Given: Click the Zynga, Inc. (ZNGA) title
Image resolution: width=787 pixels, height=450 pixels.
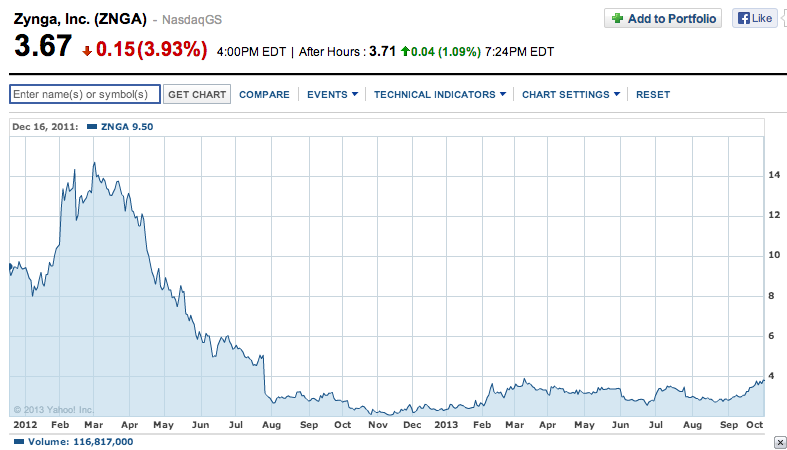Looking at the screenshot, I should click(80, 19).
